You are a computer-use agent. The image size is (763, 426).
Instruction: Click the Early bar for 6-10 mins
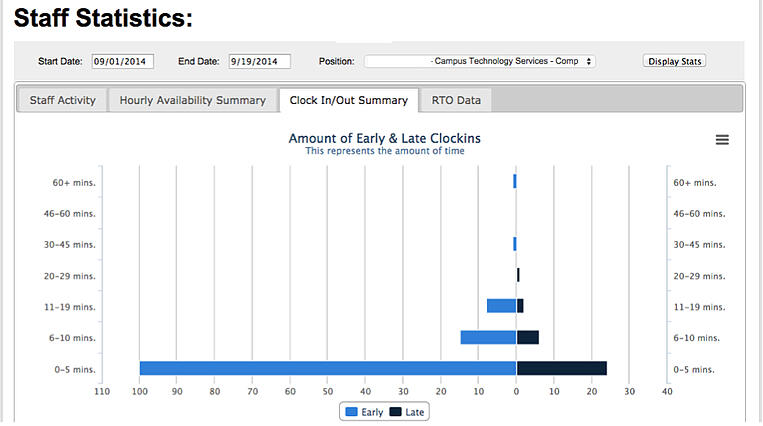coord(488,337)
